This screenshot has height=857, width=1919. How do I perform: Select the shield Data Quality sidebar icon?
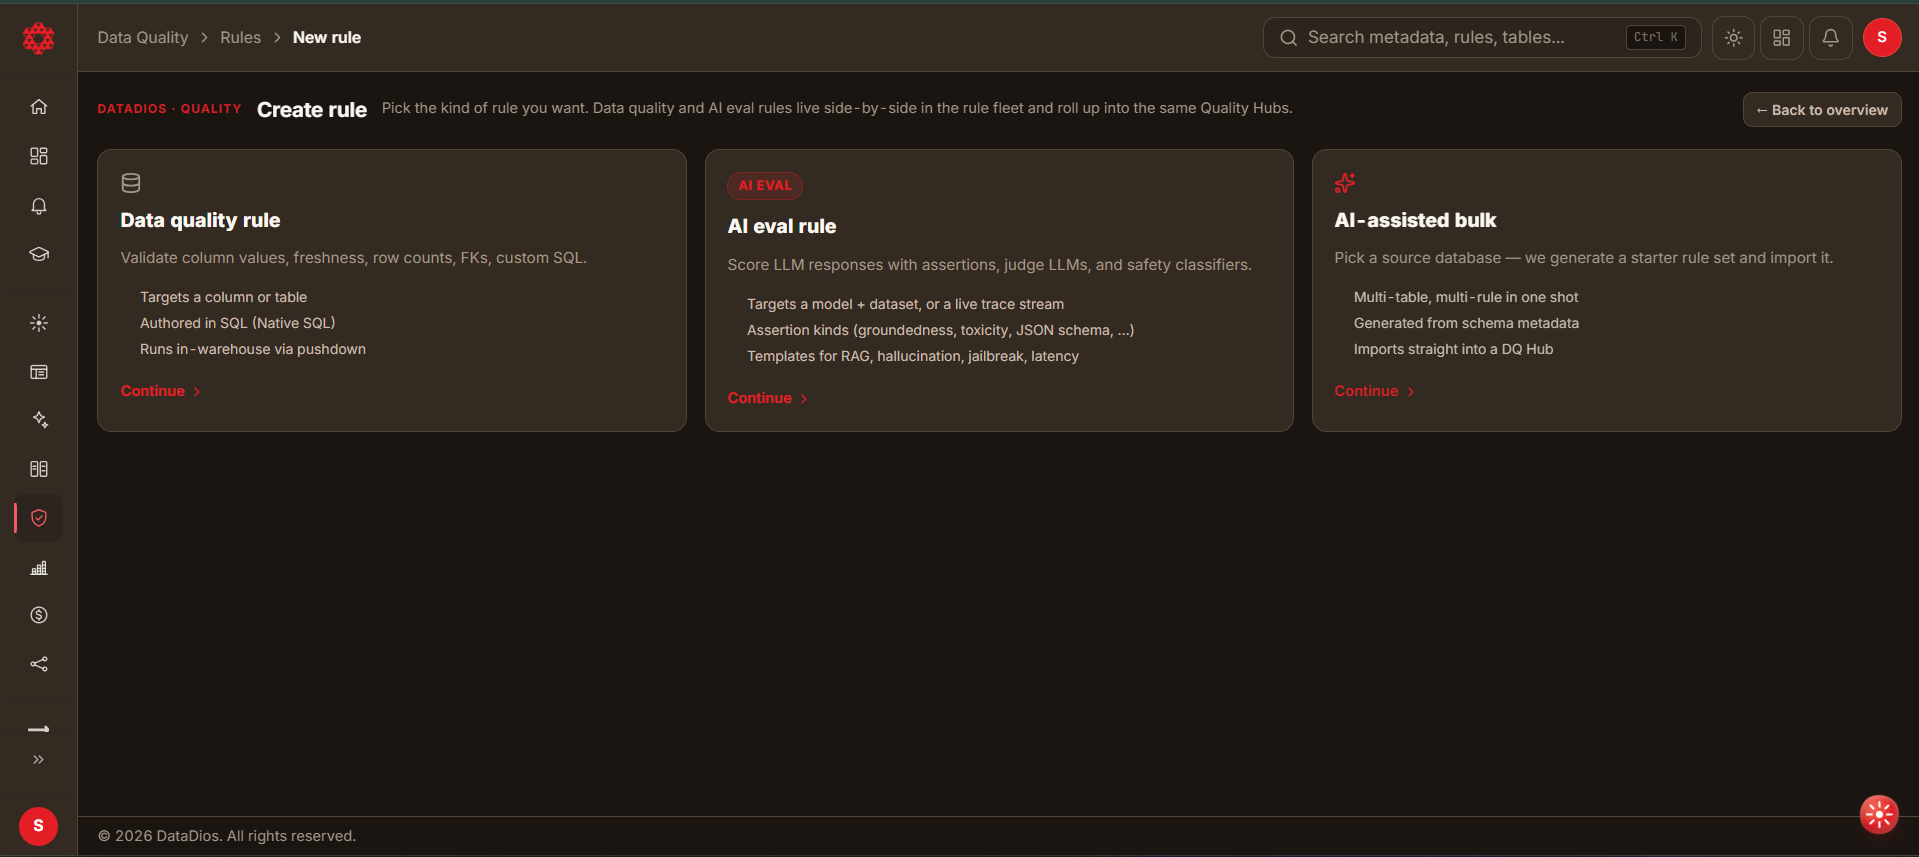point(39,518)
